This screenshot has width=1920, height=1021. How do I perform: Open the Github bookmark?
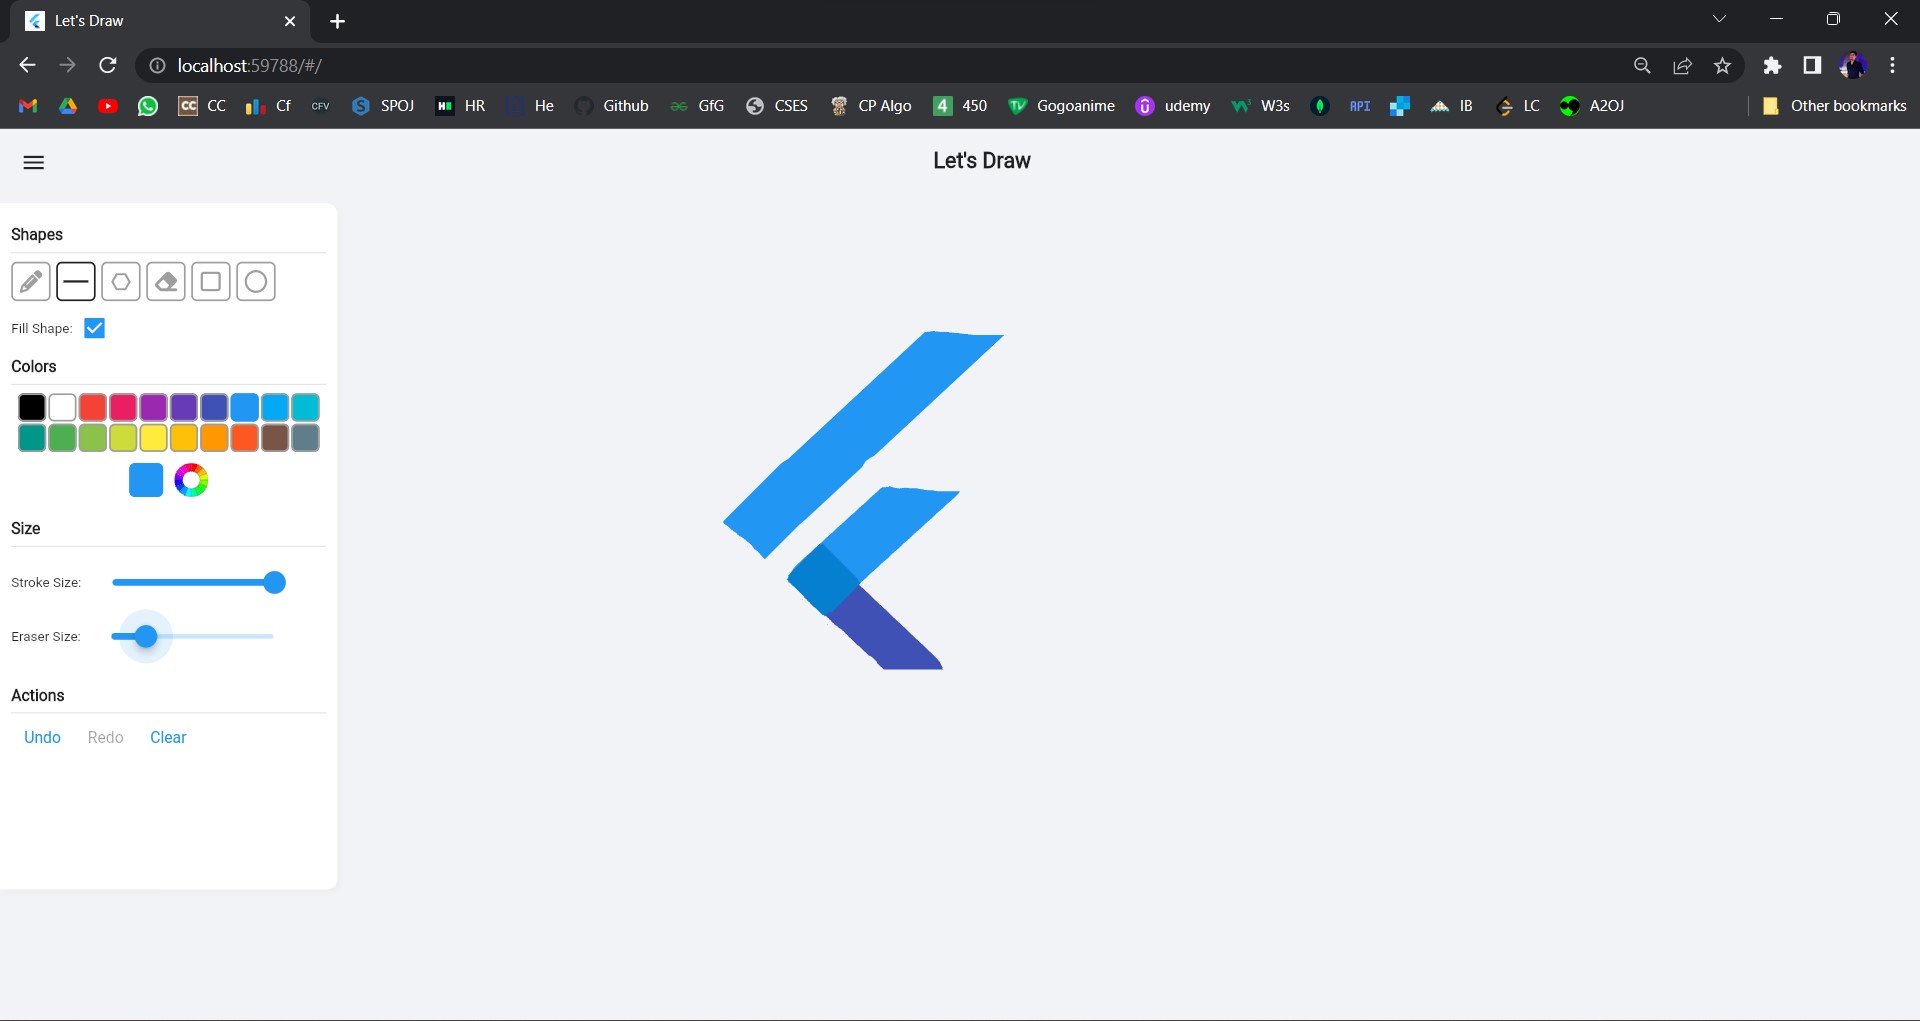612,106
